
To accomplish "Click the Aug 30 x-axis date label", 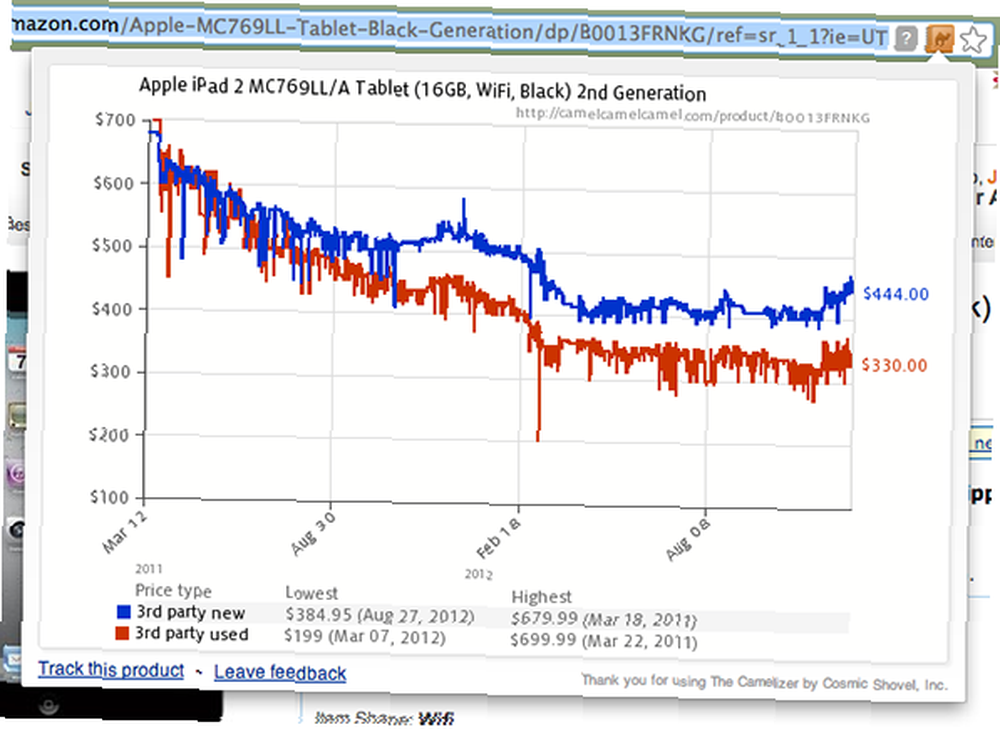I will pyautogui.click(x=312, y=534).
